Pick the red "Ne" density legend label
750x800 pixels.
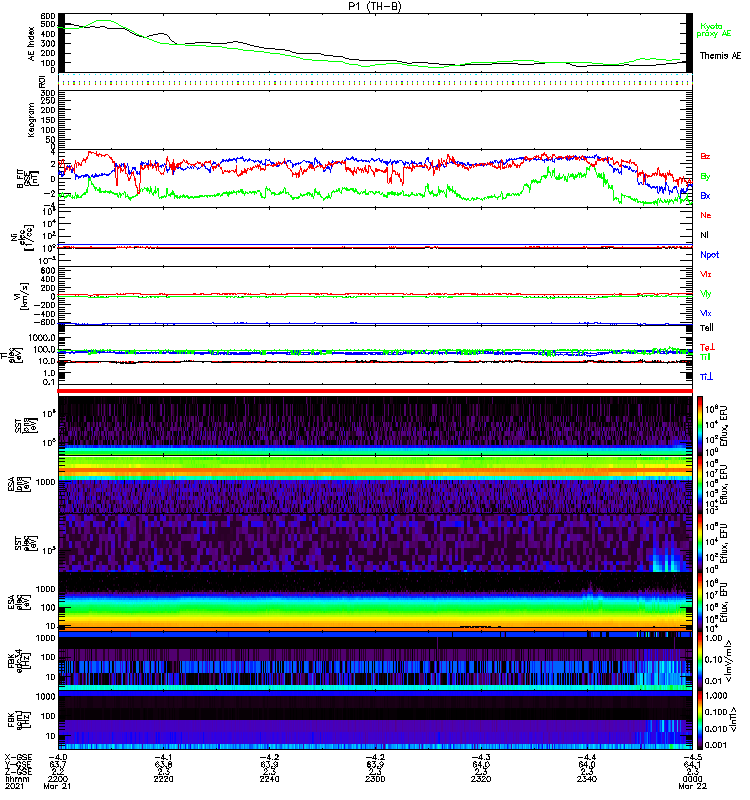tap(705, 215)
